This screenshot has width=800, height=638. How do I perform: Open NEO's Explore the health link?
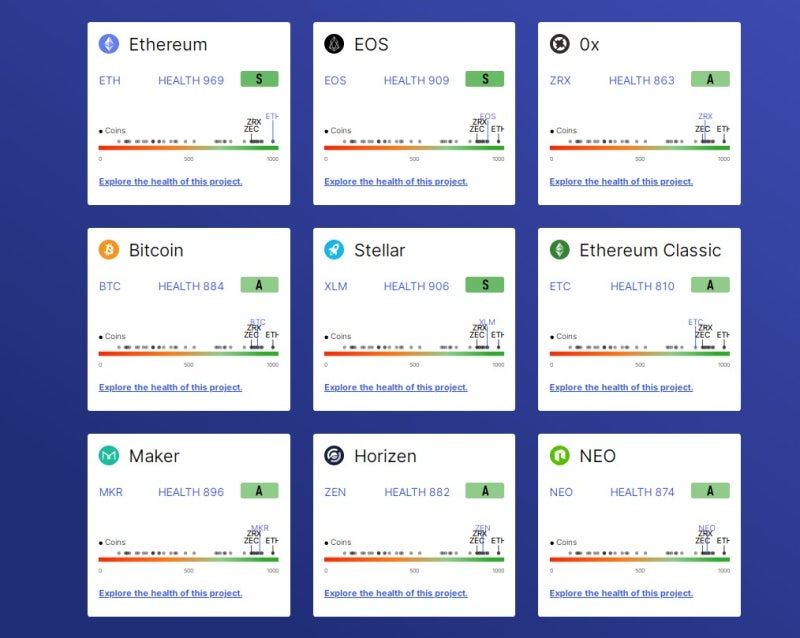click(621, 593)
